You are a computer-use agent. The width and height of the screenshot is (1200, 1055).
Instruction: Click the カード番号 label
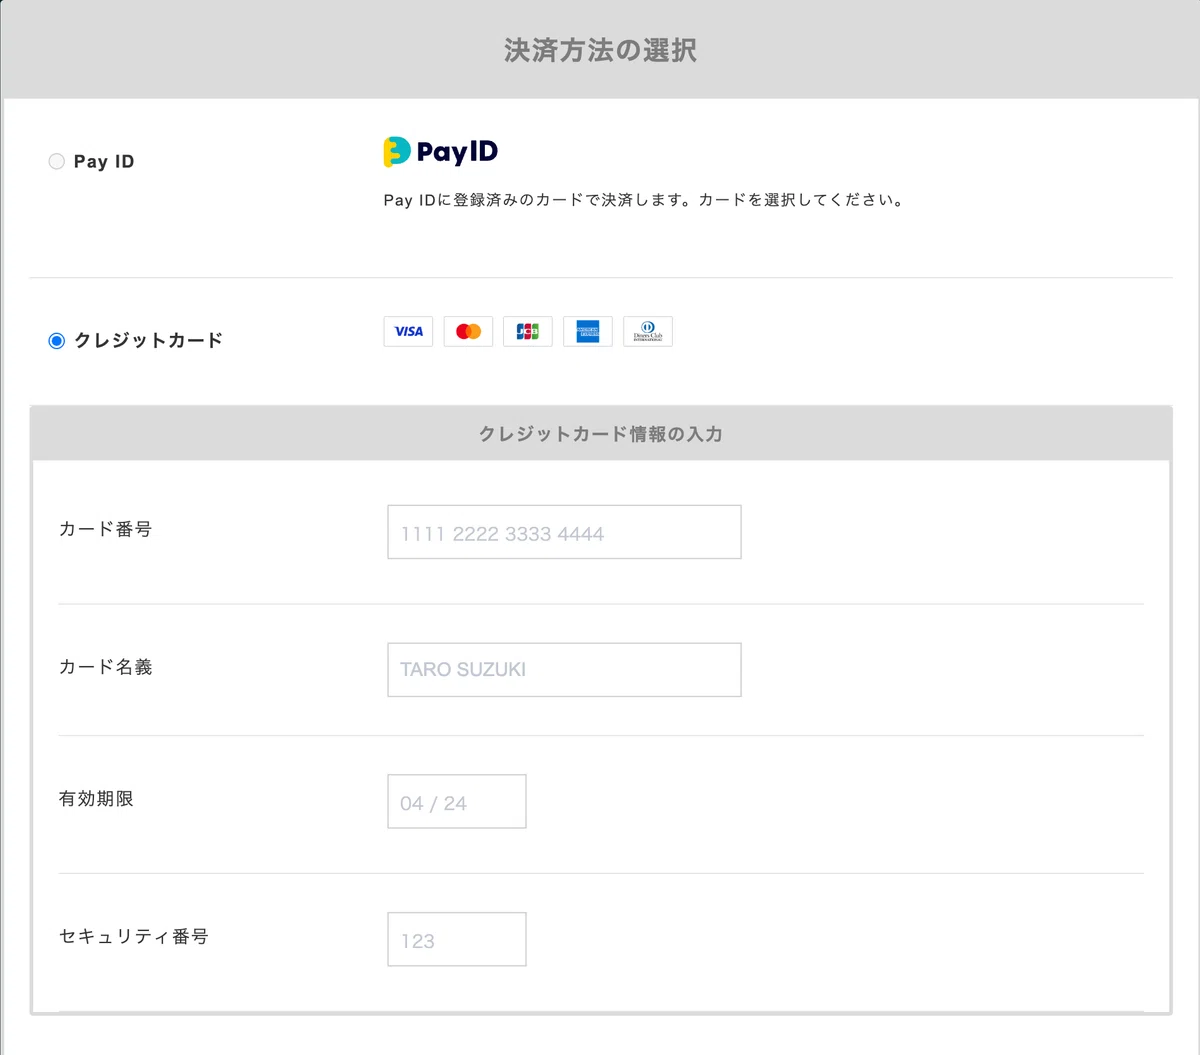[105, 529]
